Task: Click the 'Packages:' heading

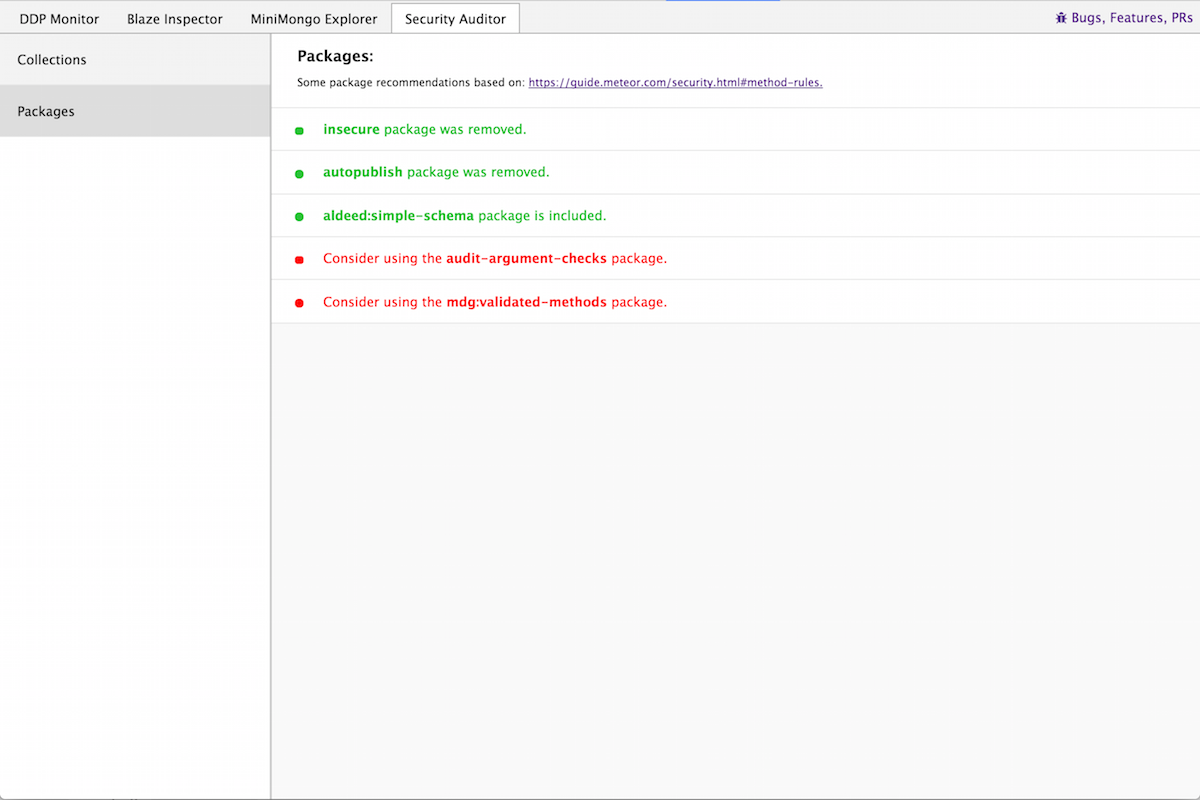Action: point(335,56)
